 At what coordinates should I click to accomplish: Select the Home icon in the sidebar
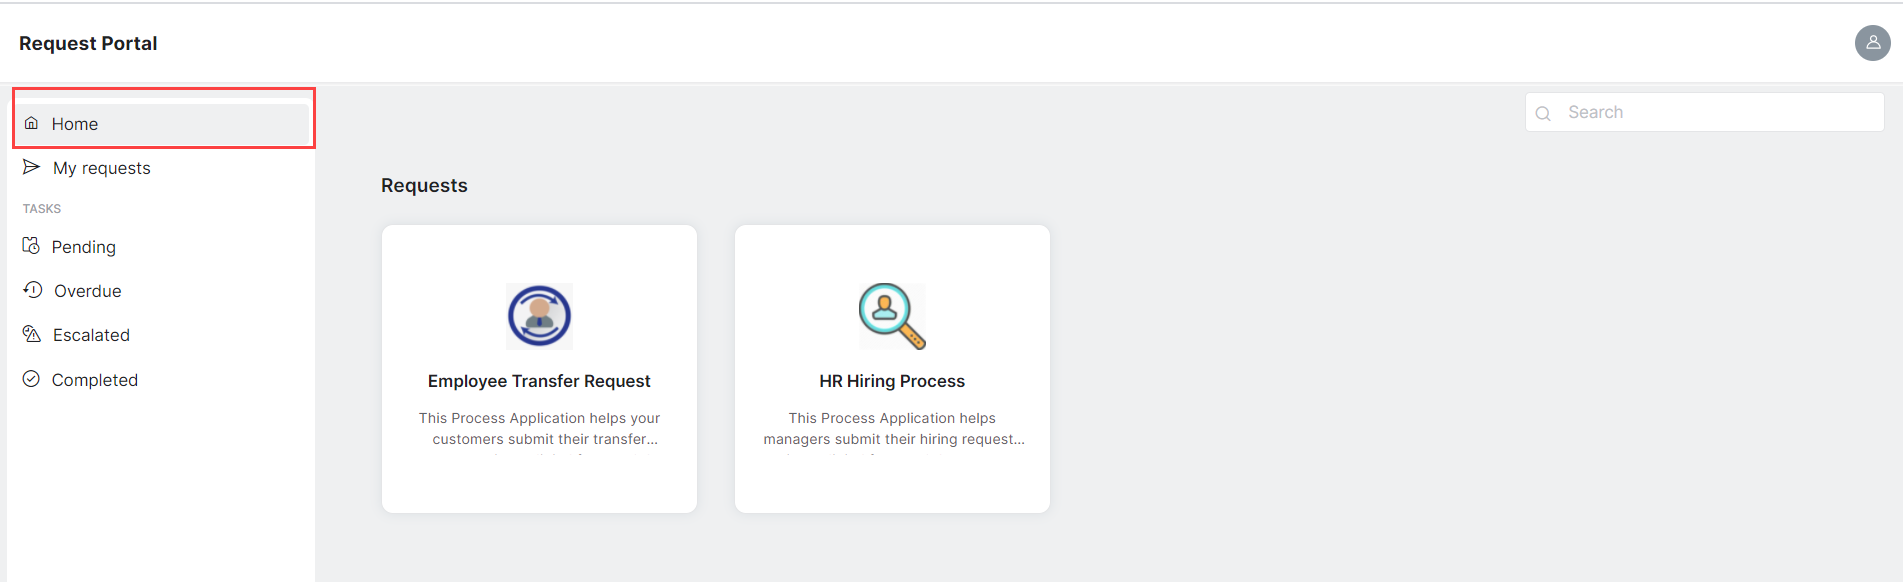32,122
